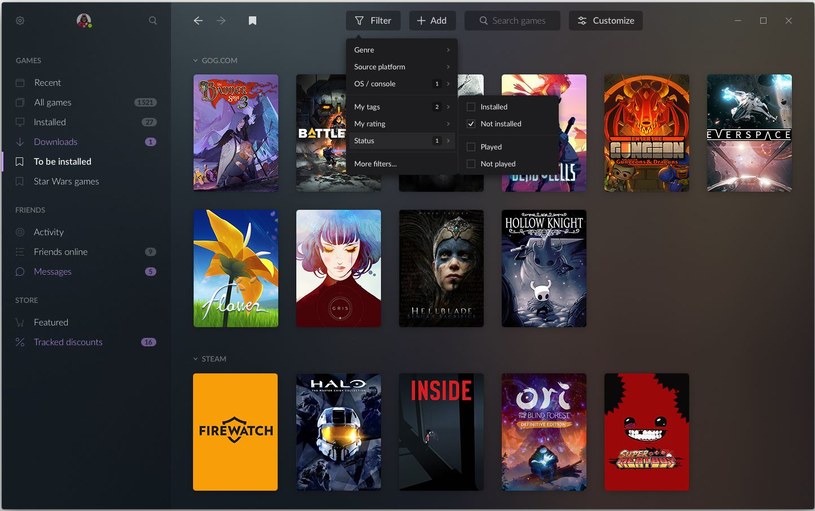
Task: Open the Featured store page
Action: coord(51,323)
